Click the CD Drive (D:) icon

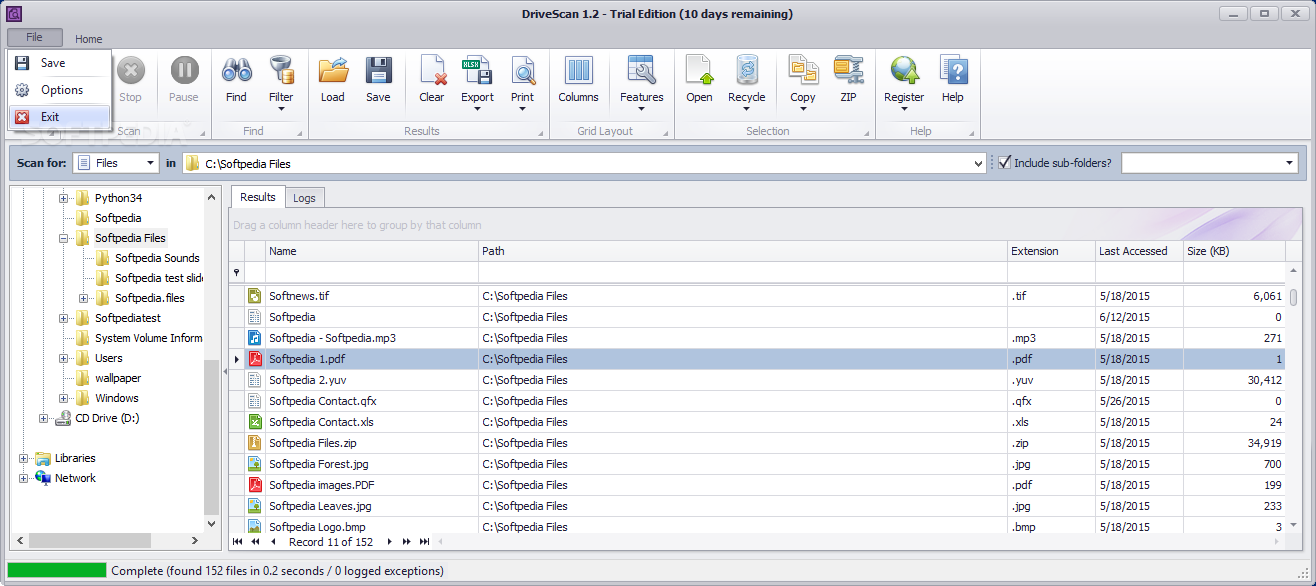[63, 418]
